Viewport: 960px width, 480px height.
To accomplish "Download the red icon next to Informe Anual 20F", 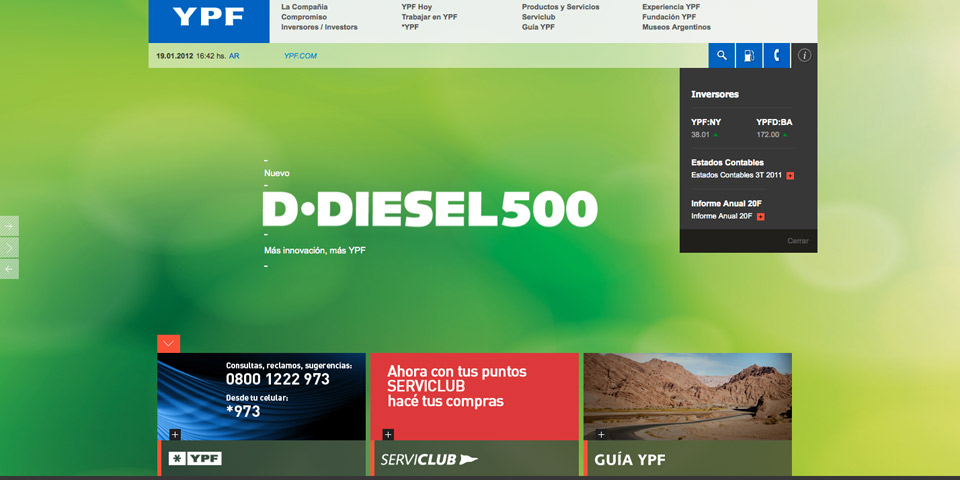I will [x=760, y=217].
